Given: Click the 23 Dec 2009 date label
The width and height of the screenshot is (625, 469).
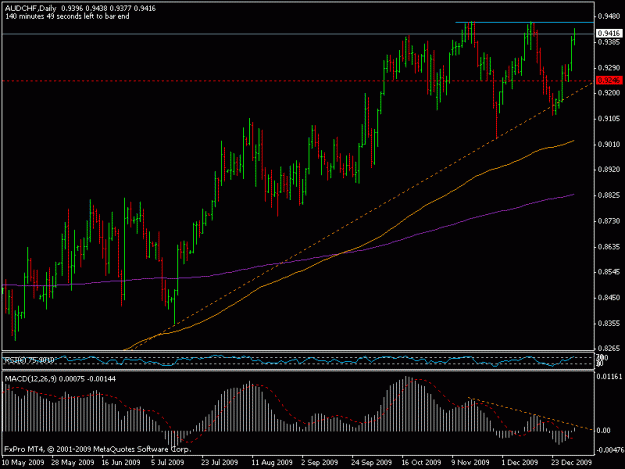Looking at the screenshot, I should point(572,462).
